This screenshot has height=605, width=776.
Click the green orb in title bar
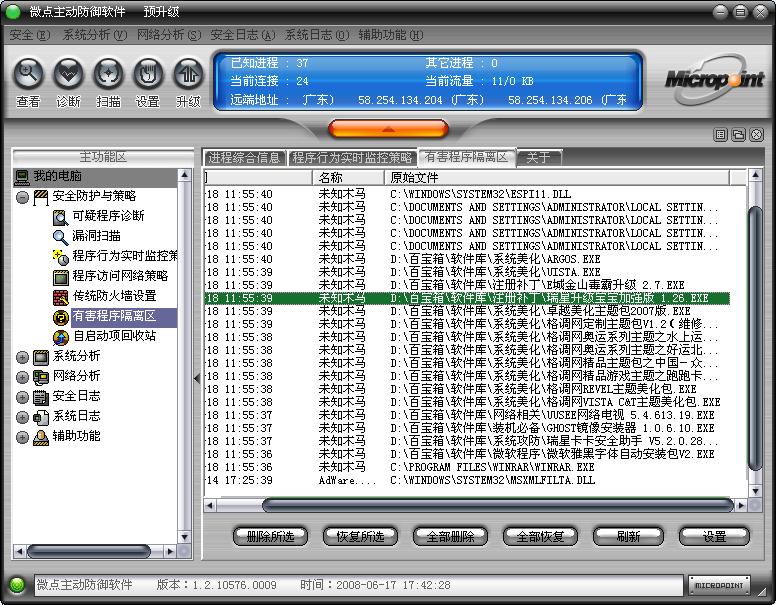click(12, 11)
